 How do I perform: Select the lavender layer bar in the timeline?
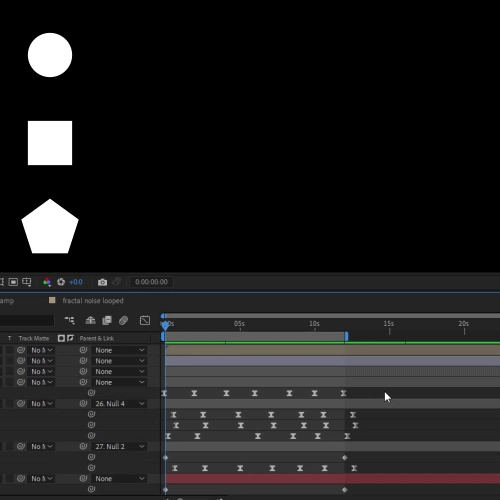point(333,361)
